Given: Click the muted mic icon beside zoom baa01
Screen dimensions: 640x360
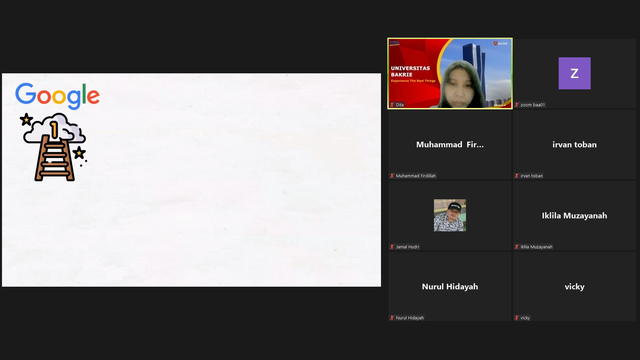Looking at the screenshot, I should click(x=517, y=105).
